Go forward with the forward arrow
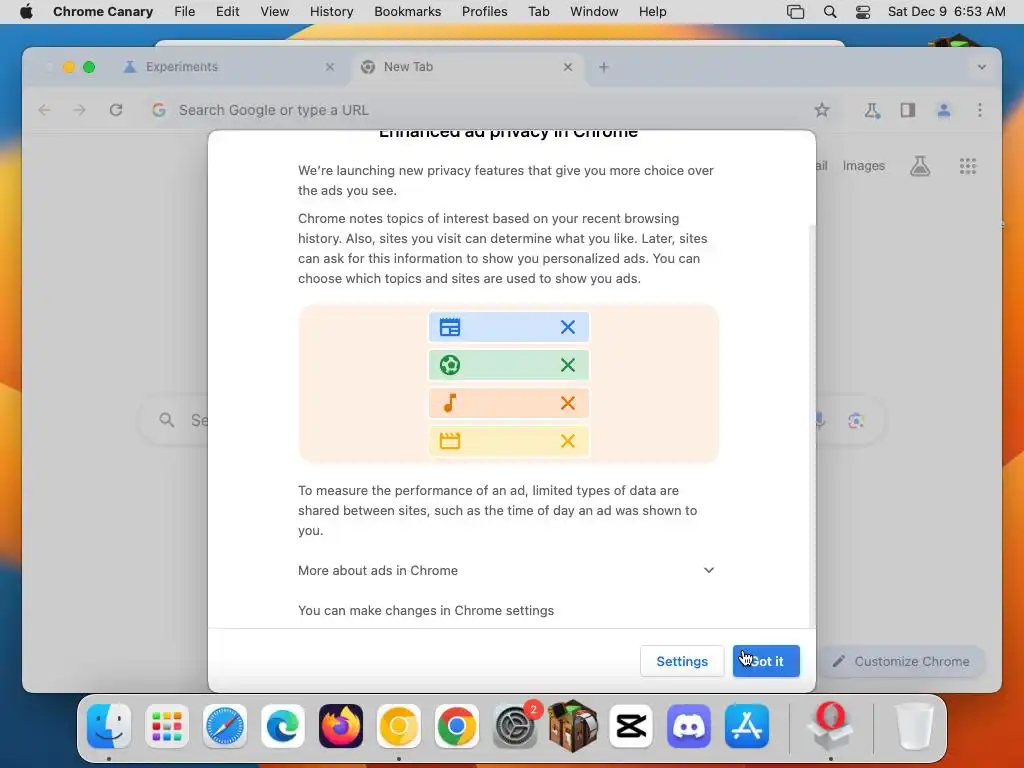 pos(80,110)
